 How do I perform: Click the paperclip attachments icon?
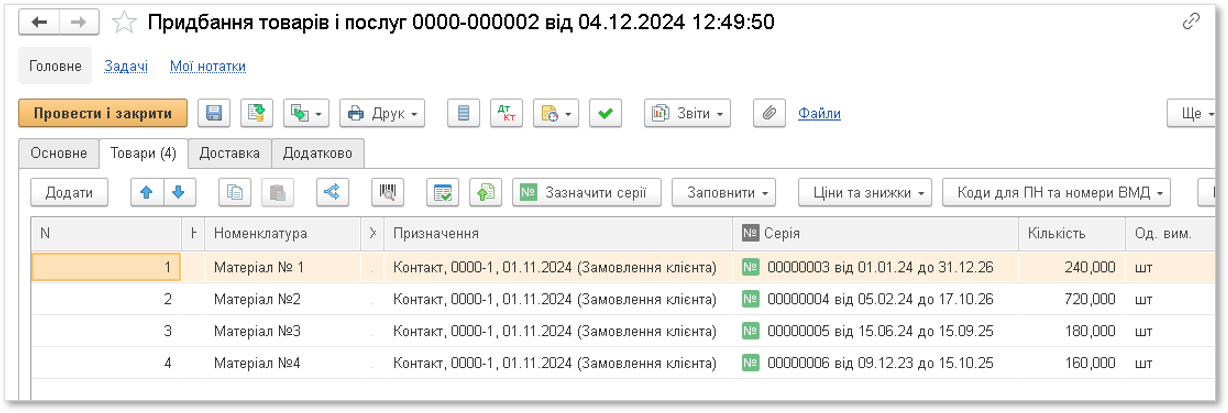tap(769, 114)
